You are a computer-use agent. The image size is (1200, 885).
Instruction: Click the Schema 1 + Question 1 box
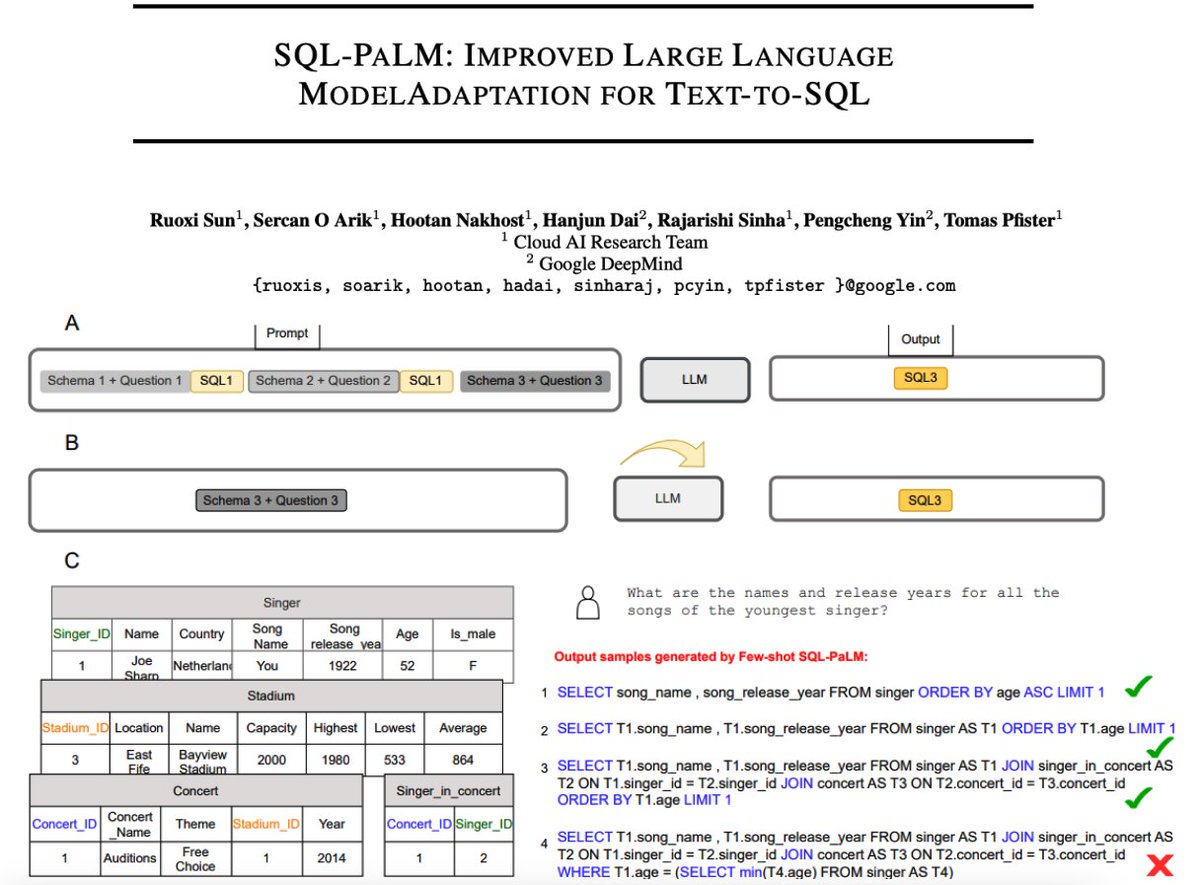pos(115,380)
